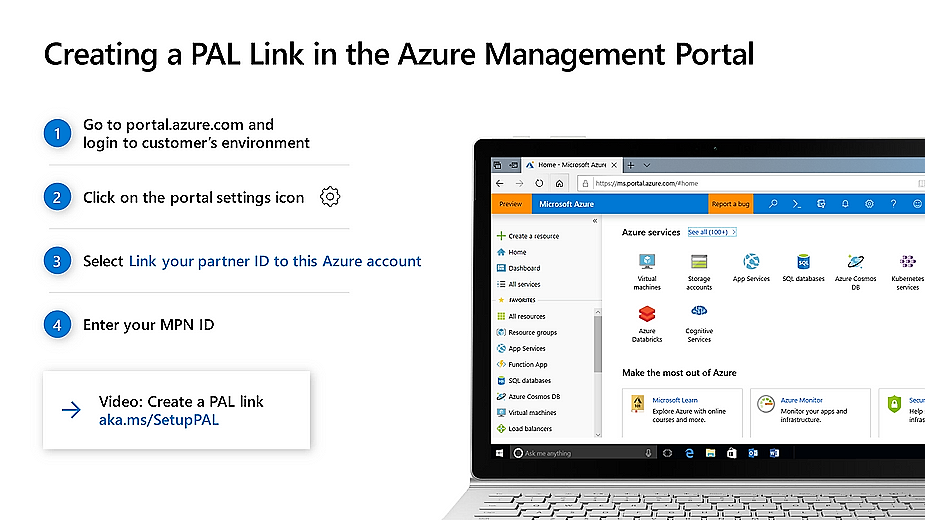The image size is (925, 520).
Task: Select Function App in the sidebar
Action: (x=522, y=364)
